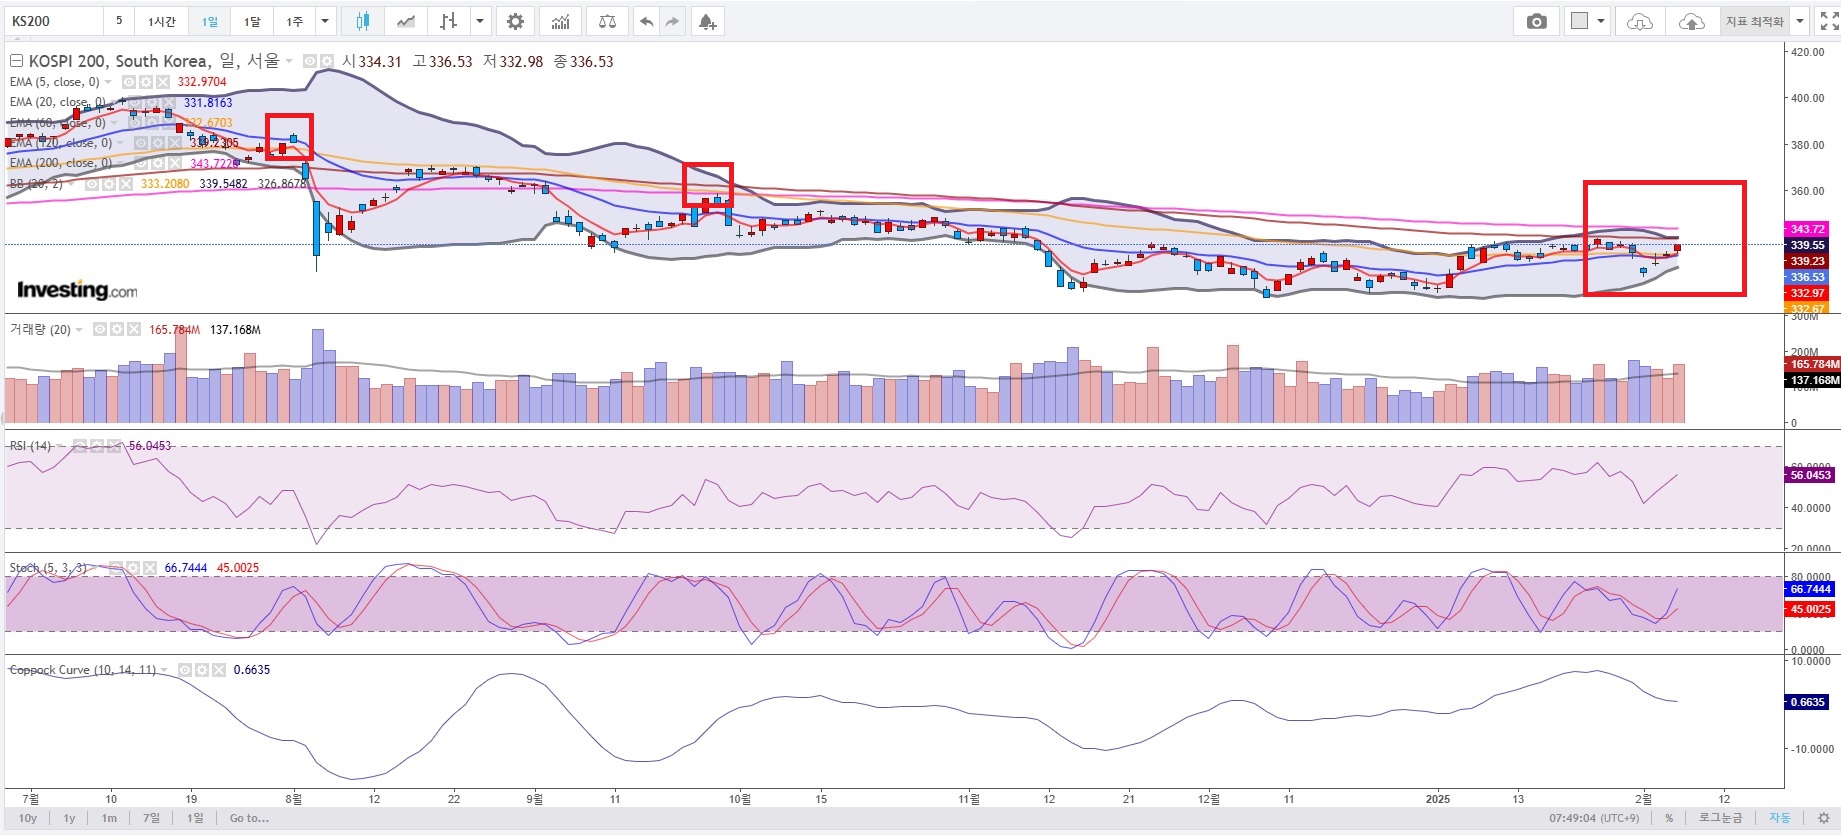Select the bar chart type icon
This screenshot has width=1841, height=835.
(449, 21)
